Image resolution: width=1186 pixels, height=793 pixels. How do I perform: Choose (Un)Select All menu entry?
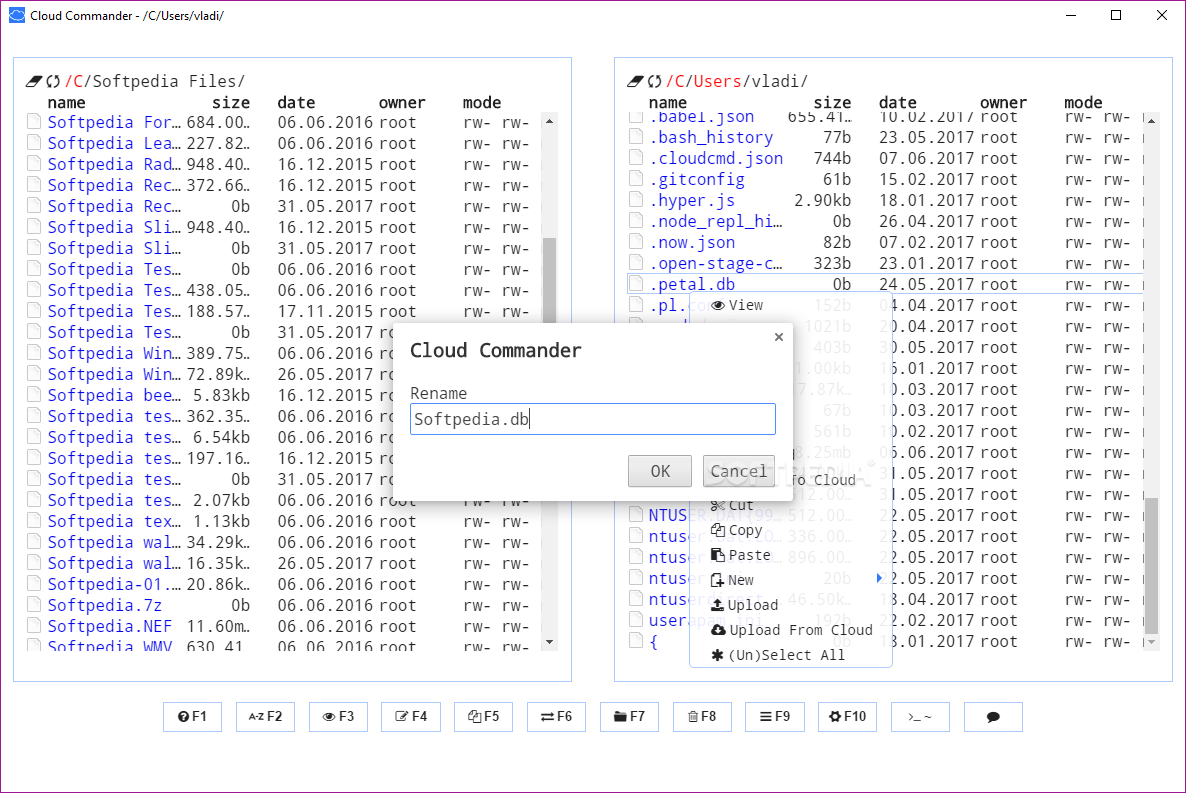[778, 655]
